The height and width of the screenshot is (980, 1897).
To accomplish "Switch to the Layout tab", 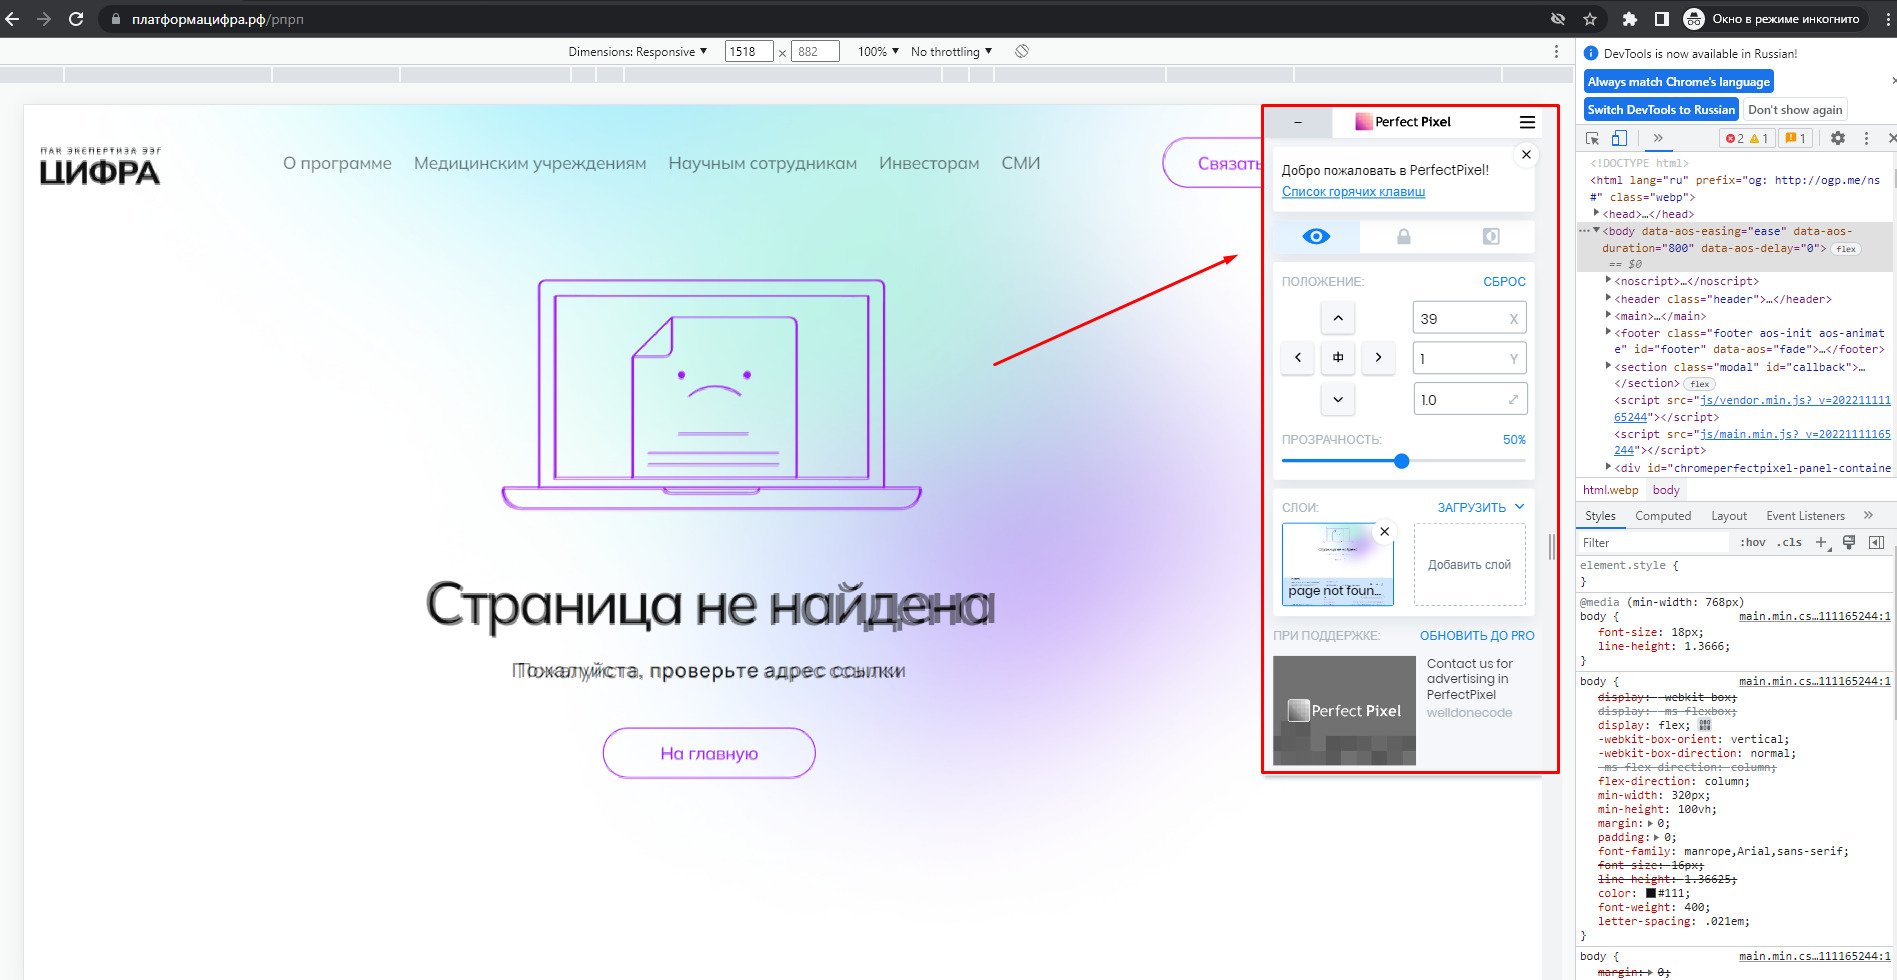I will 1729,516.
